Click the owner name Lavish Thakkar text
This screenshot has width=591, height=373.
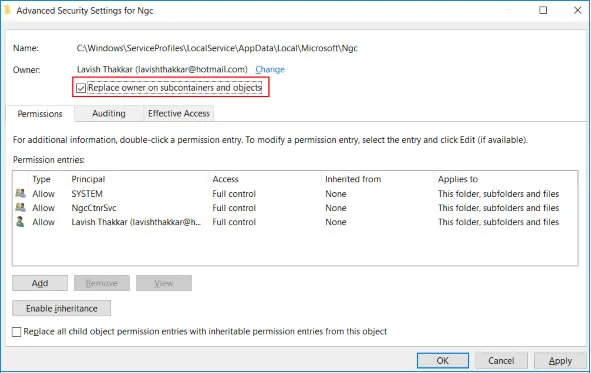[162, 69]
